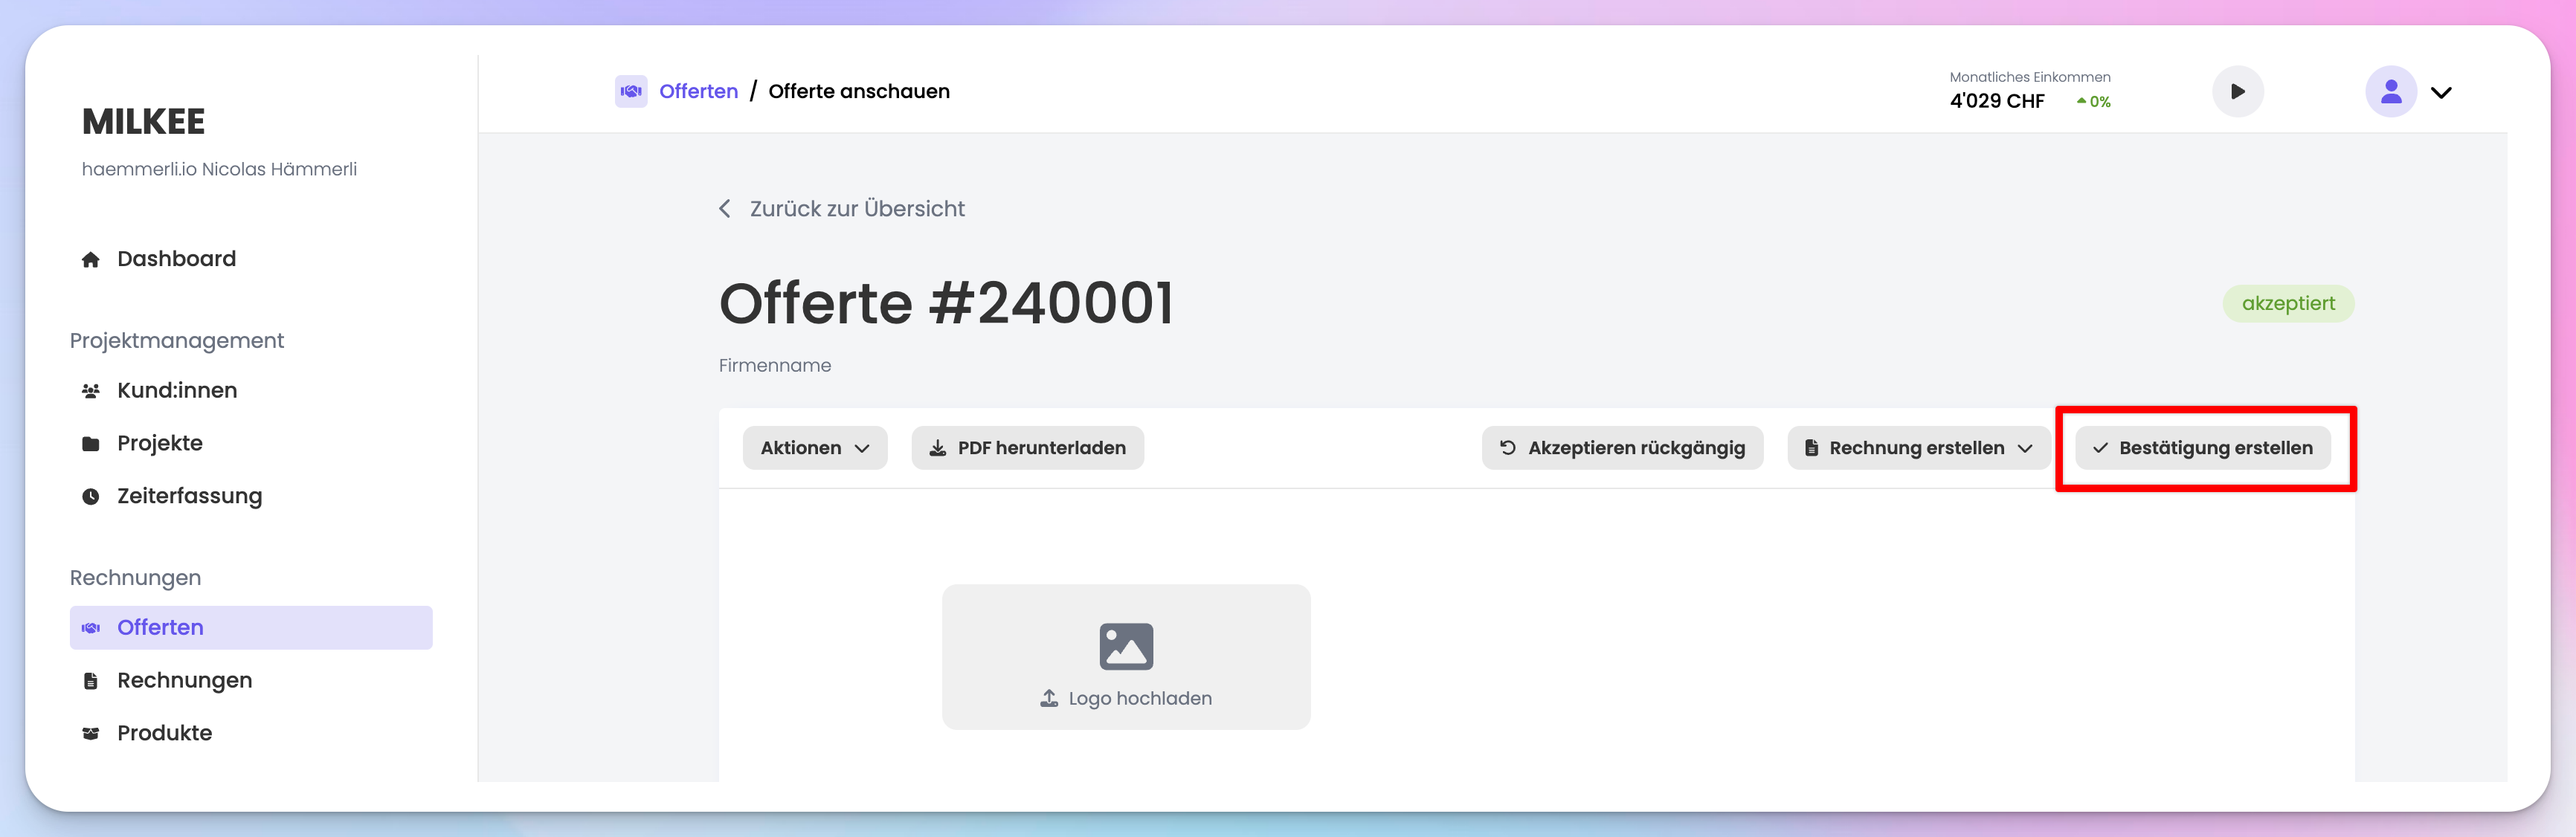Expand the user menu chevron
Viewport: 2576px width, 837px height.
click(2441, 93)
